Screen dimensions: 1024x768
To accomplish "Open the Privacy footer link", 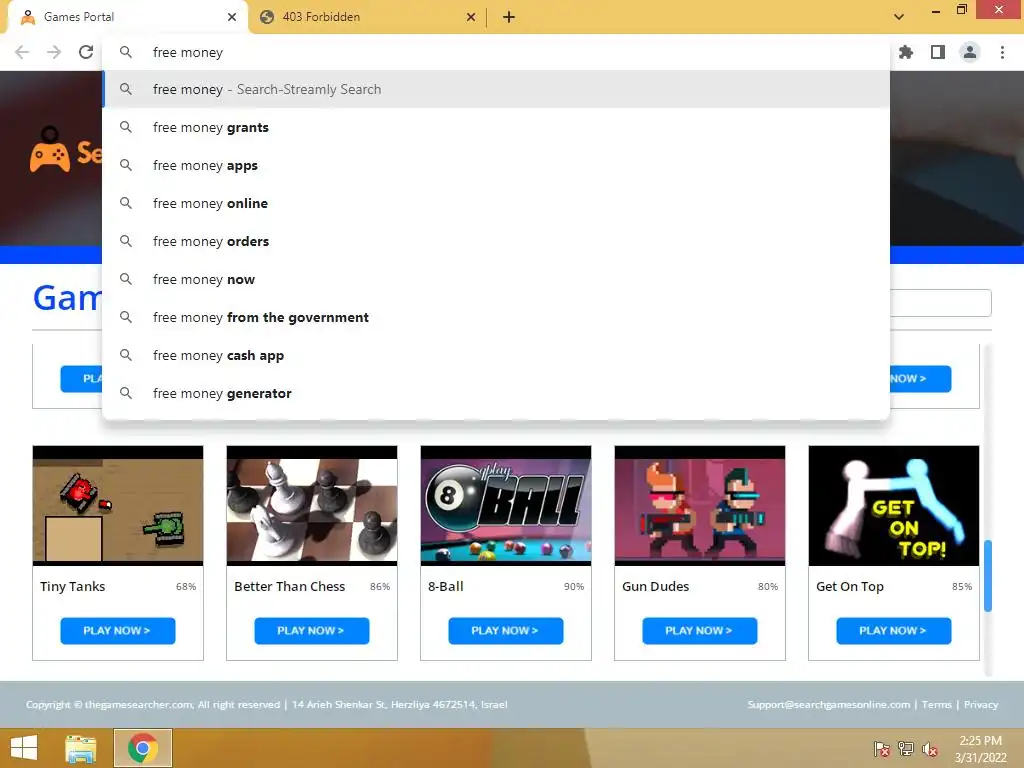I will 981,704.
